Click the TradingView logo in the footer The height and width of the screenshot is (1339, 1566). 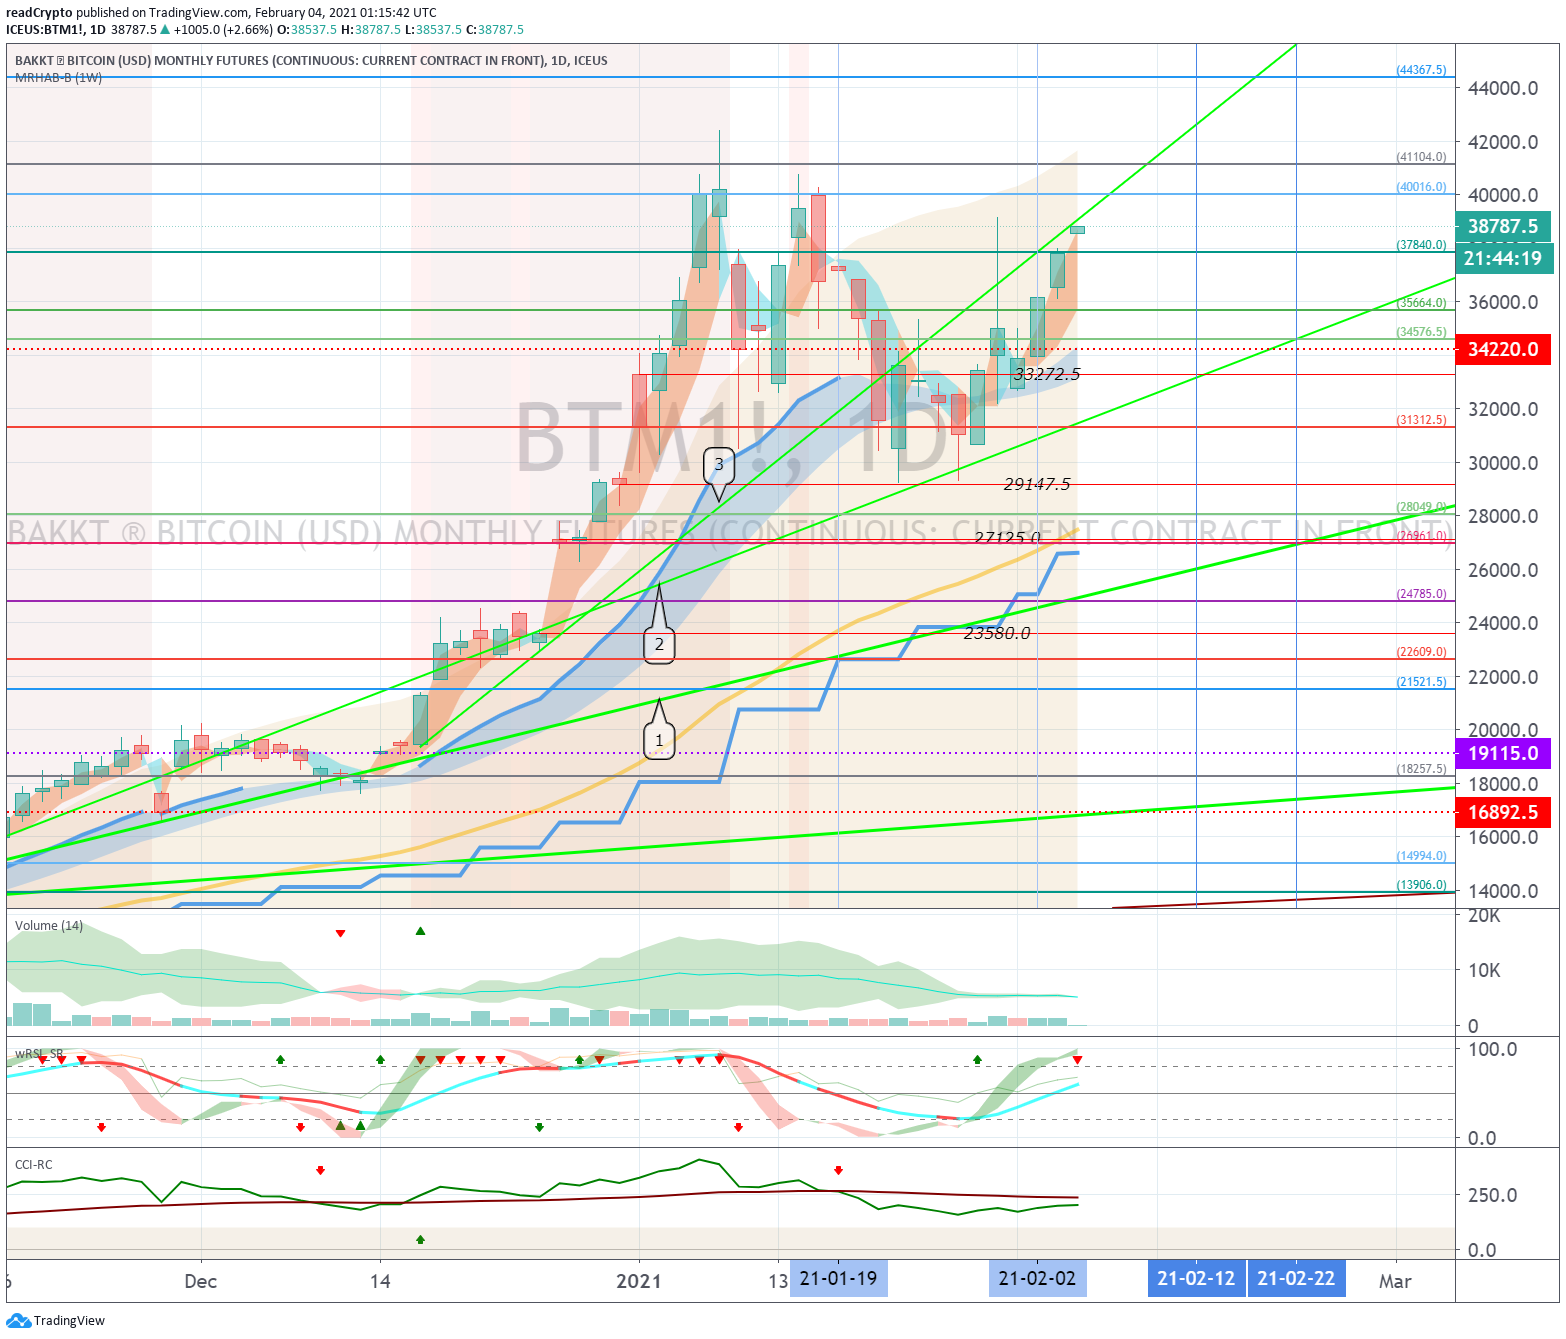click(55, 1320)
